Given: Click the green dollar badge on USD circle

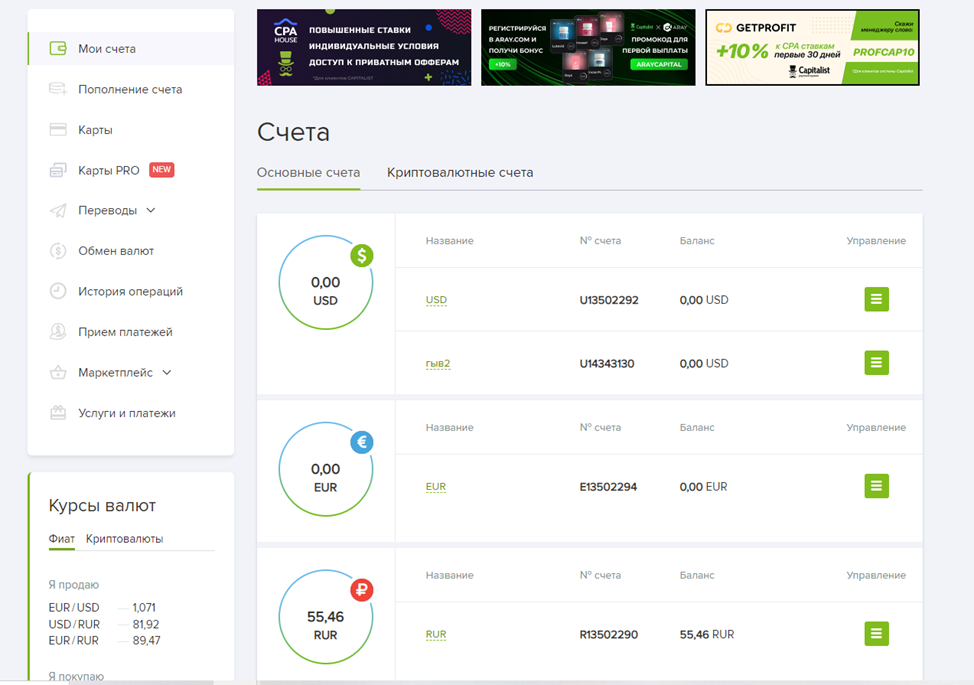Looking at the screenshot, I should pos(362,255).
